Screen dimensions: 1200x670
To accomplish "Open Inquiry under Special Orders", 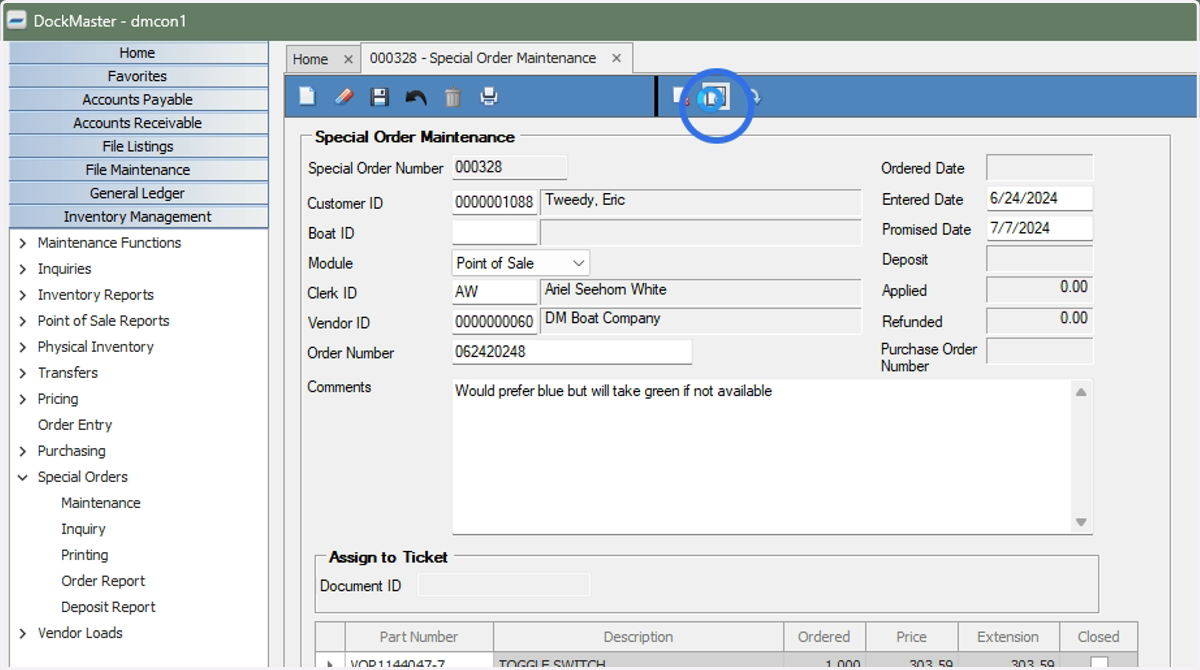I will (83, 529).
